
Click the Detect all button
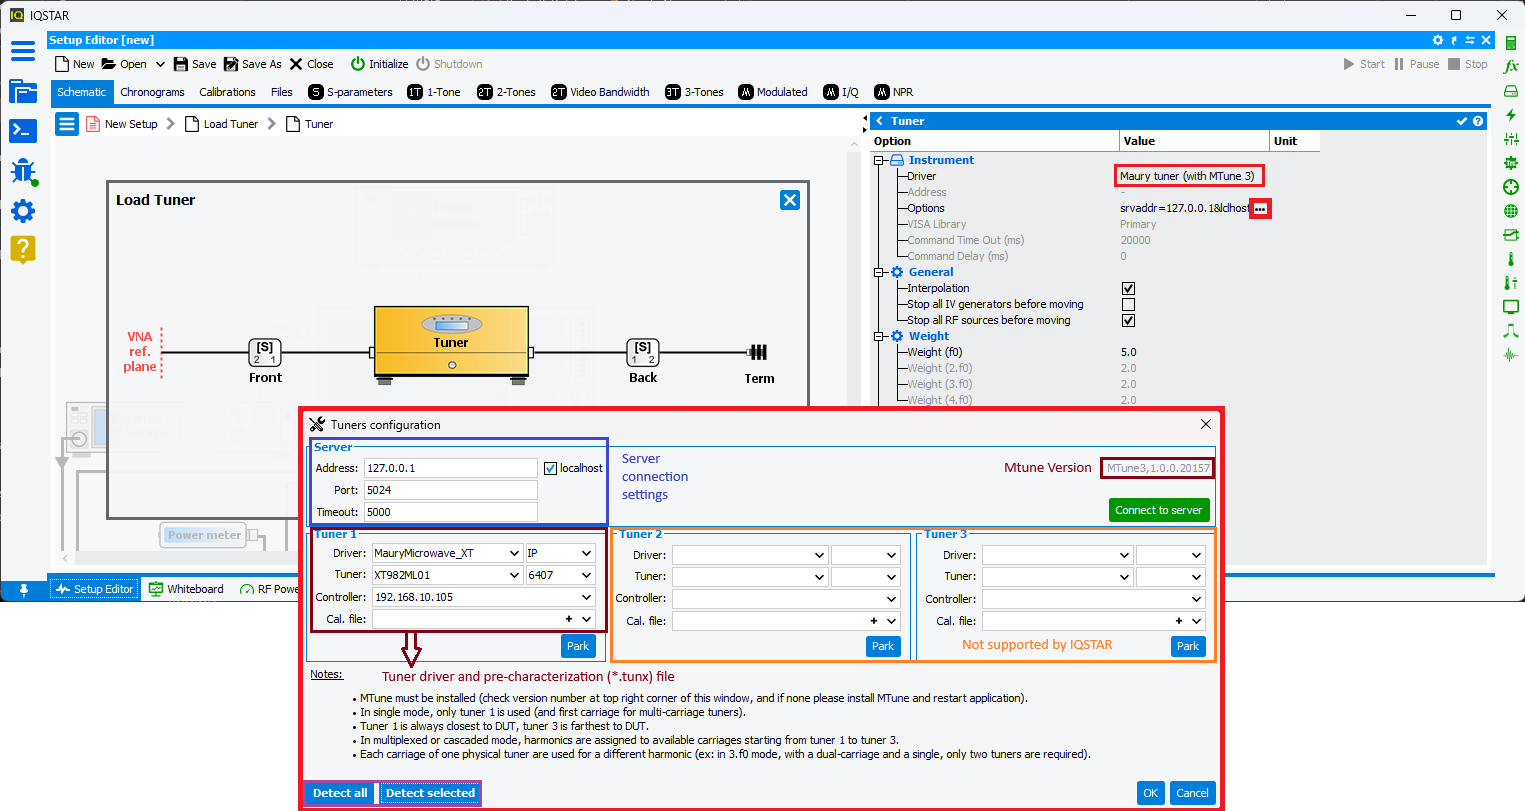click(340, 793)
